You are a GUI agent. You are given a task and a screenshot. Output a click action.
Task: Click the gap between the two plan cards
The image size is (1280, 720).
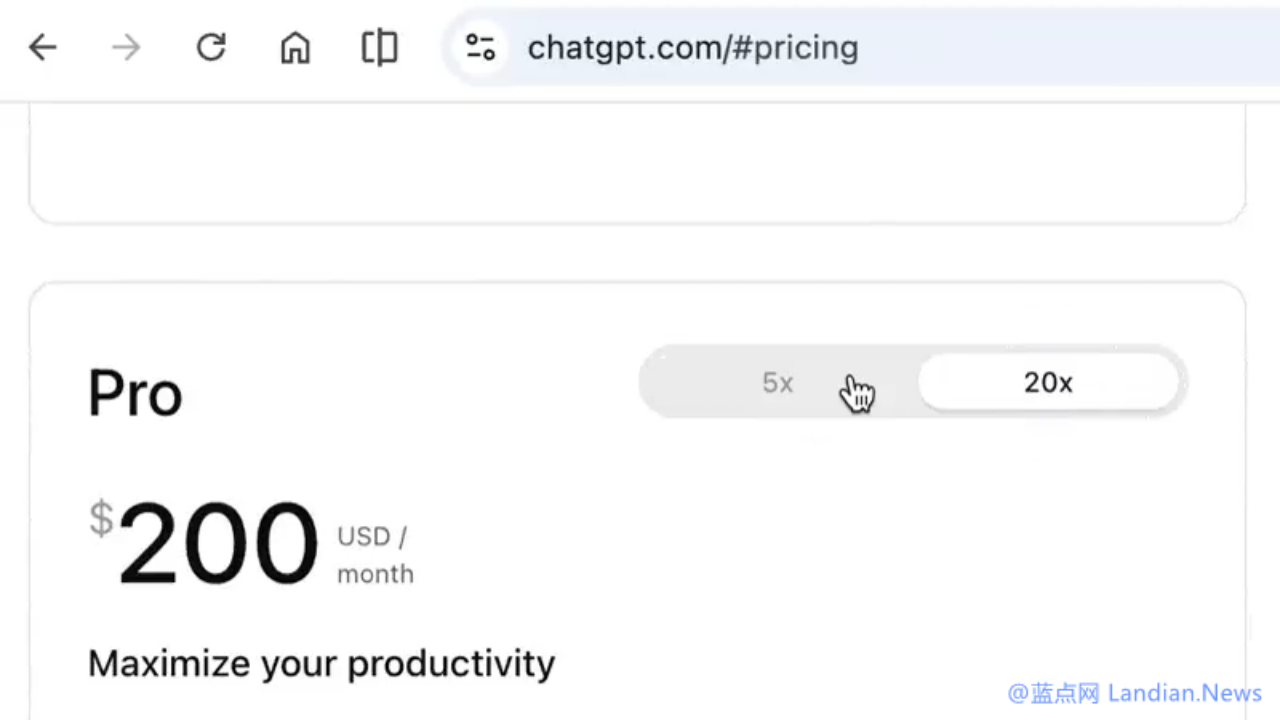coord(636,253)
